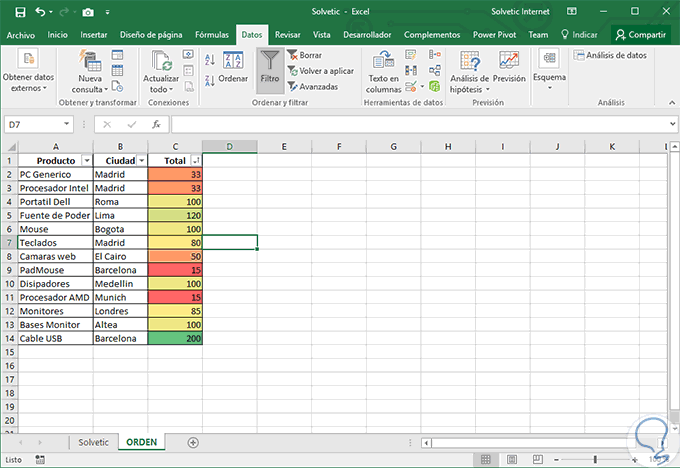
Task: Click the Save icon in the title bar
Action: (x=20, y=12)
